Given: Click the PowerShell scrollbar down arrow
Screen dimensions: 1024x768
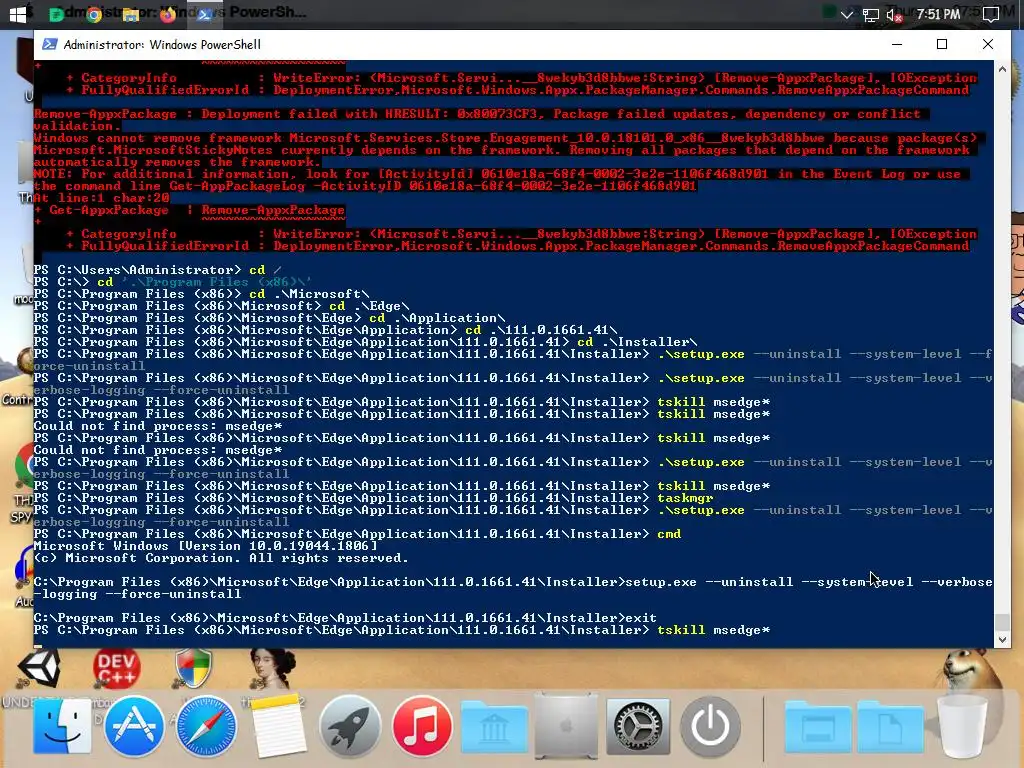Looking at the screenshot, I should [1002, 640].
